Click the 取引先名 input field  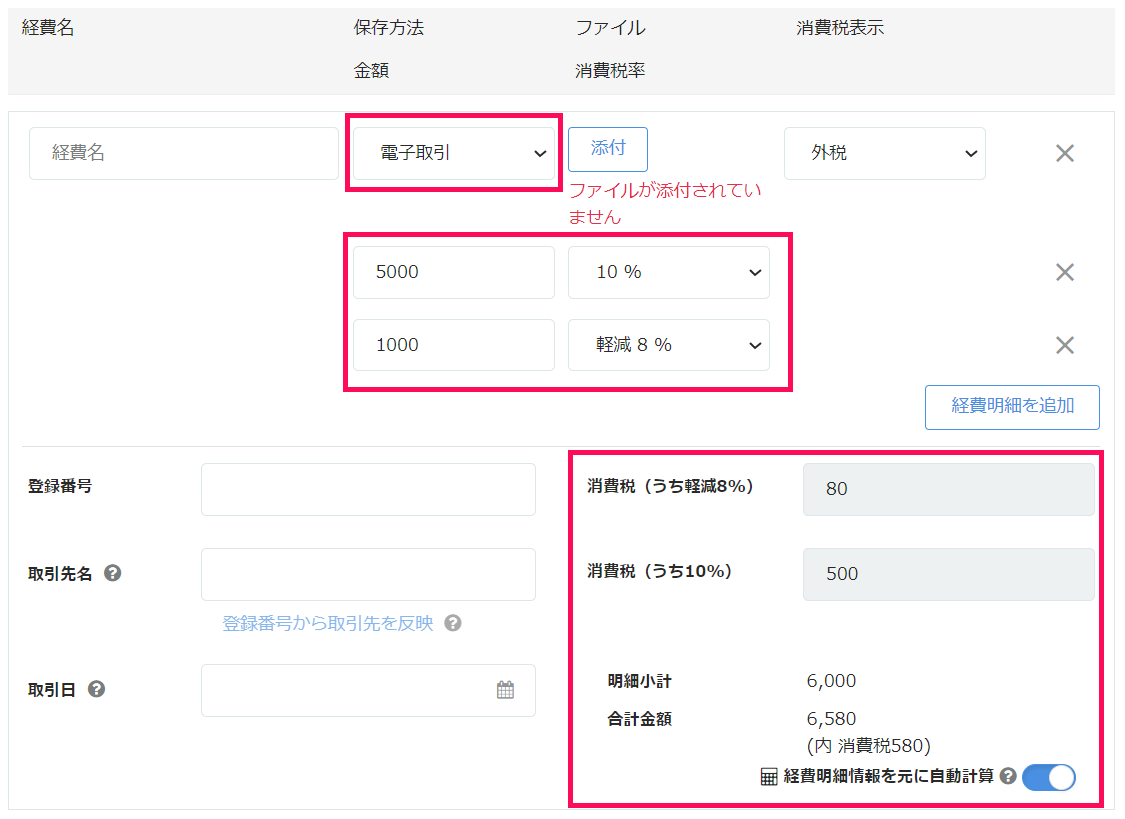(368, 574)
